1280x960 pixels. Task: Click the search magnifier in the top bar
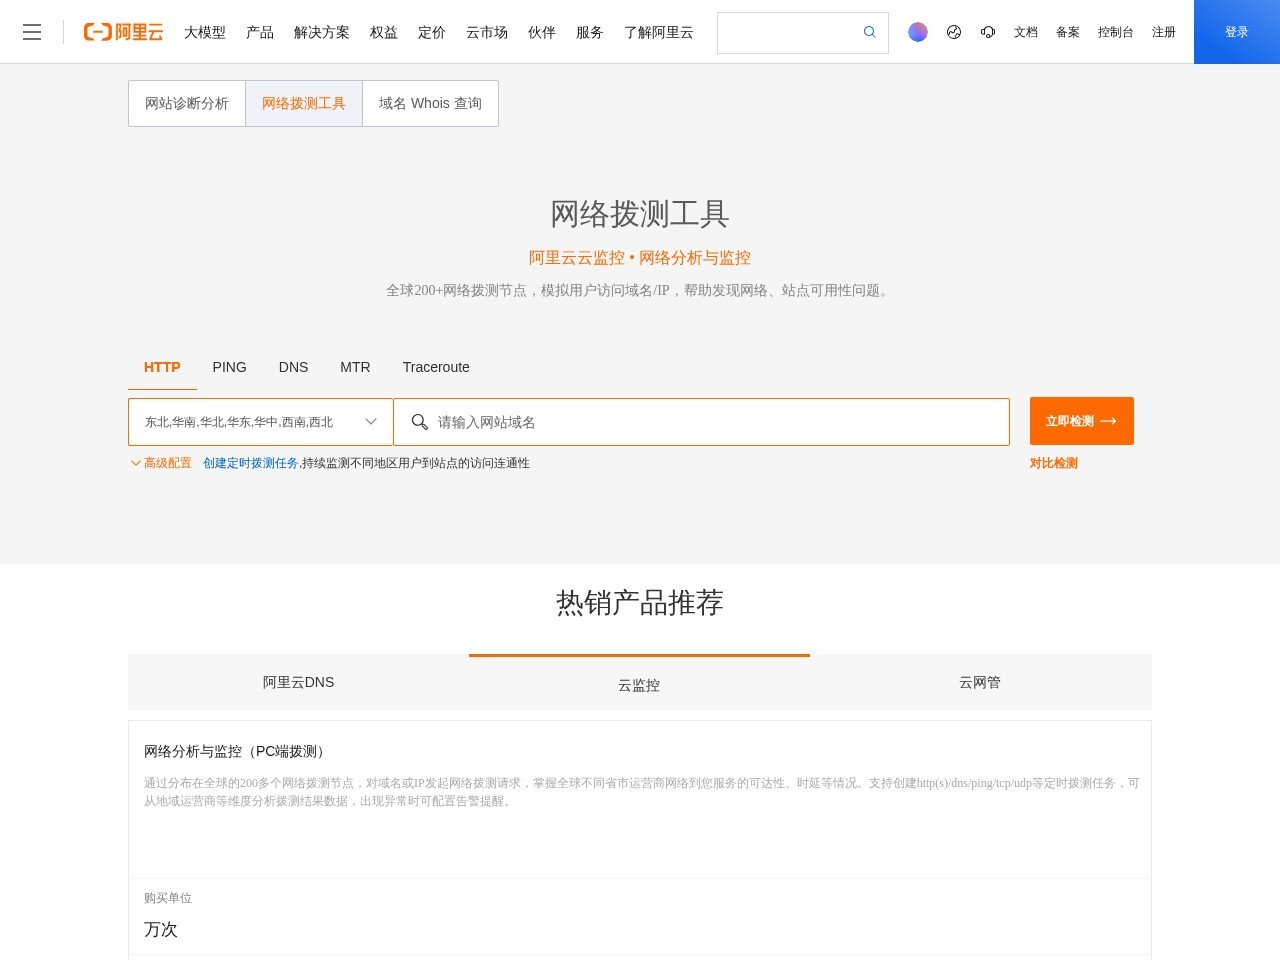click(868, 31)
